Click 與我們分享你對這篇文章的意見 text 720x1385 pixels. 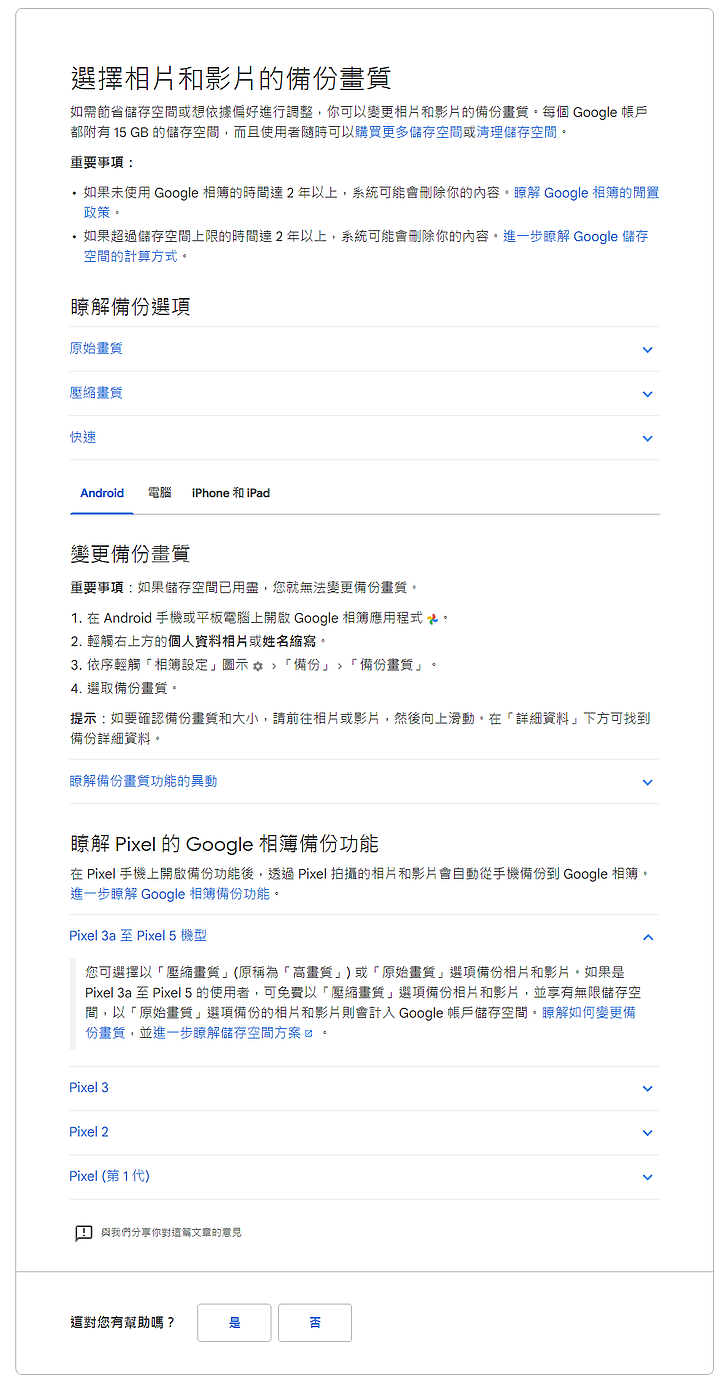(x=171, y=1233)
